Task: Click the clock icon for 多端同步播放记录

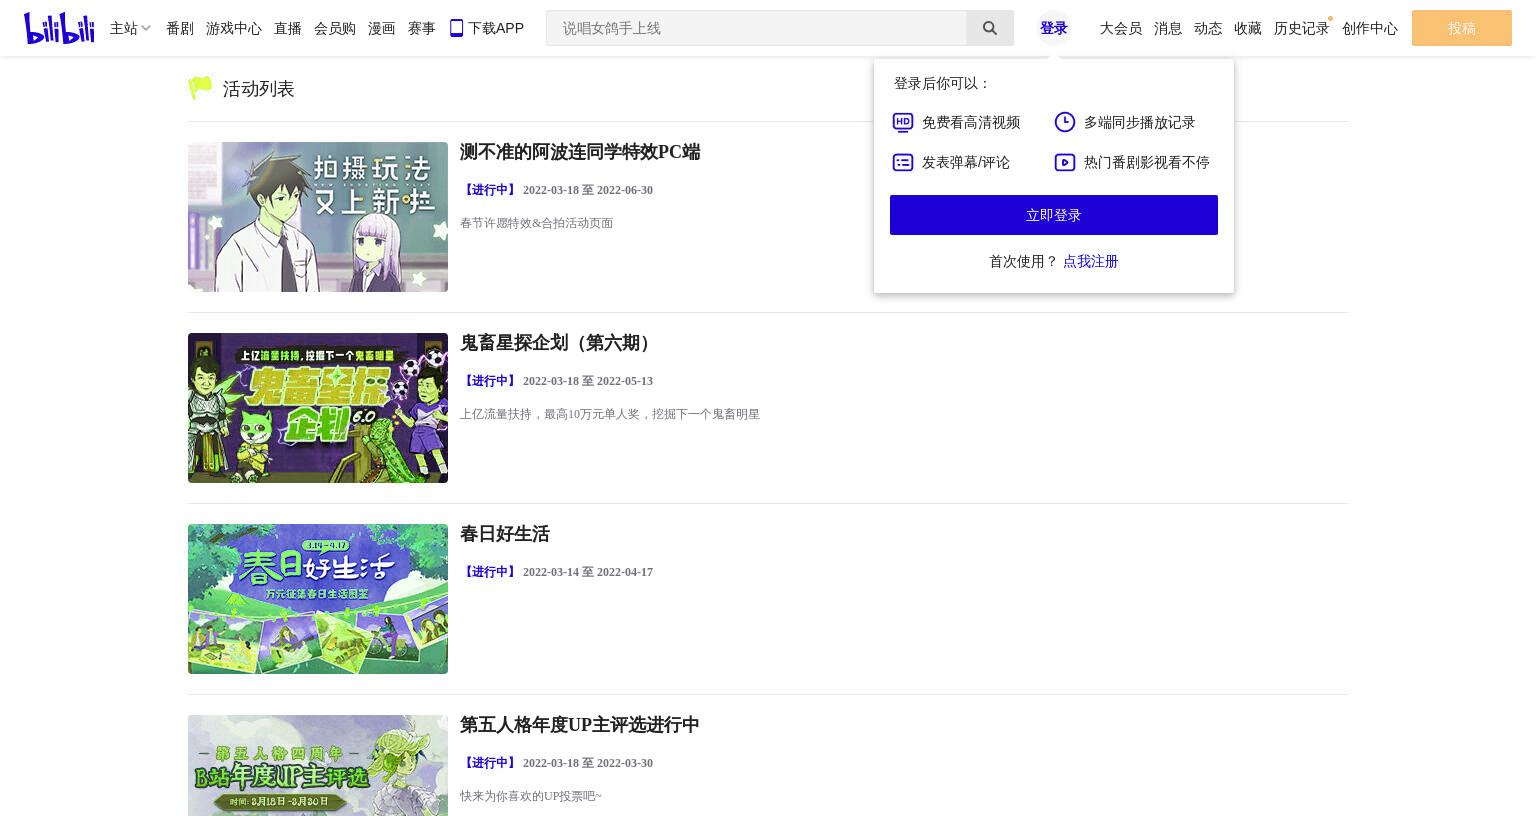Action: (x=1065, y=122)
